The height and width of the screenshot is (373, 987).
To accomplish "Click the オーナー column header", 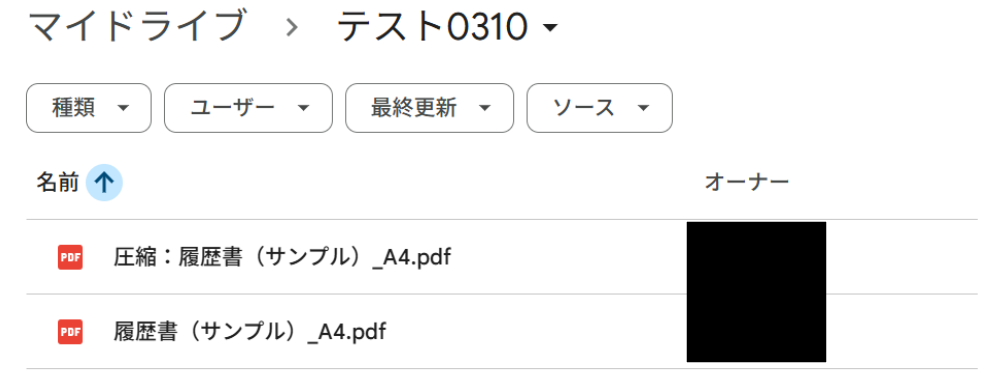I will [x=747, y=183].
